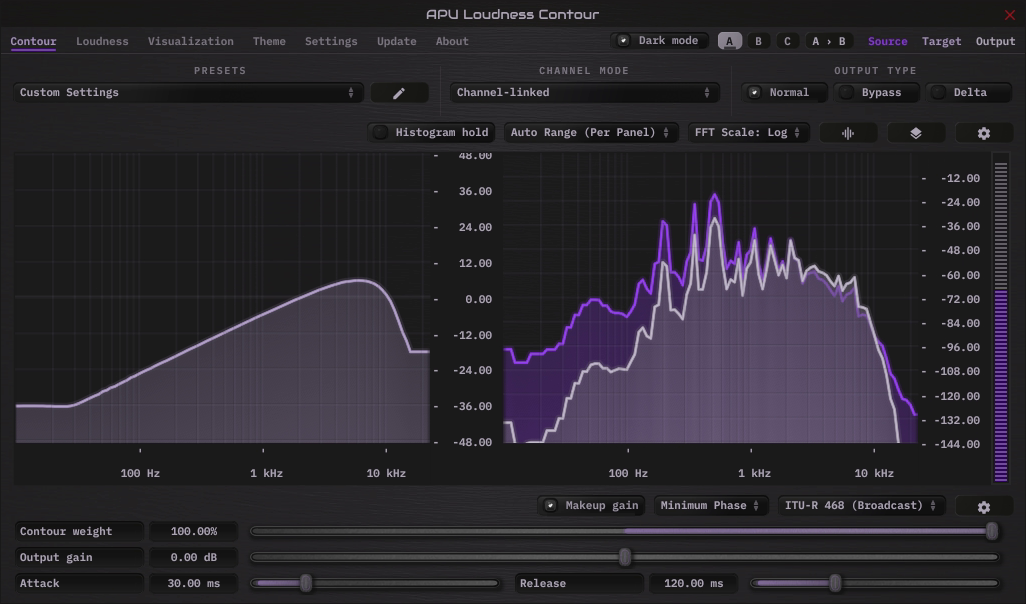Switch to state slot C
Image resolution: width=1026 pixels, height=604 pixels.
point(787,41)
